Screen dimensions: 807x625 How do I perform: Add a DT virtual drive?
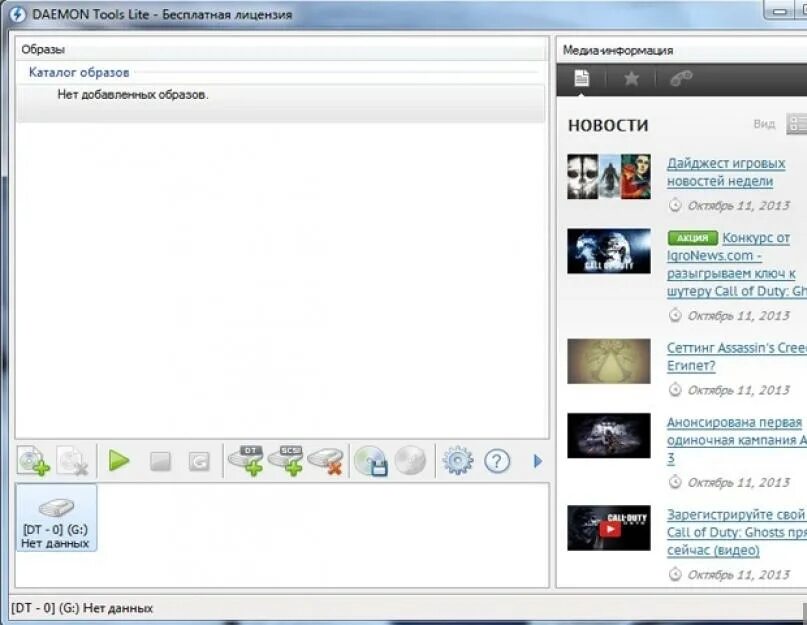coord(247,460)
